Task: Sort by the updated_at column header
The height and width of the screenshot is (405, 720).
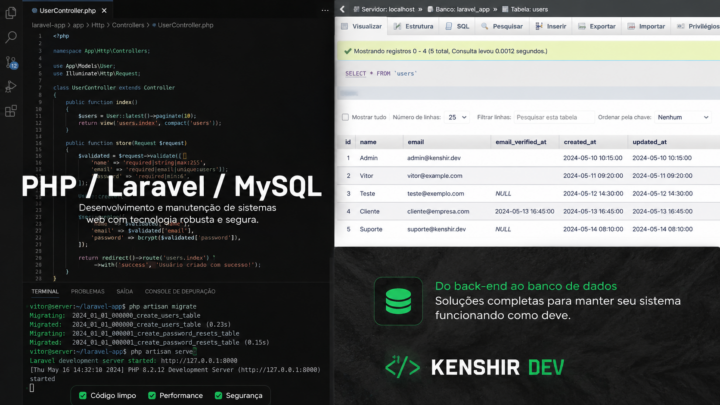Action: pyautogui.click(x=649, y=142)
